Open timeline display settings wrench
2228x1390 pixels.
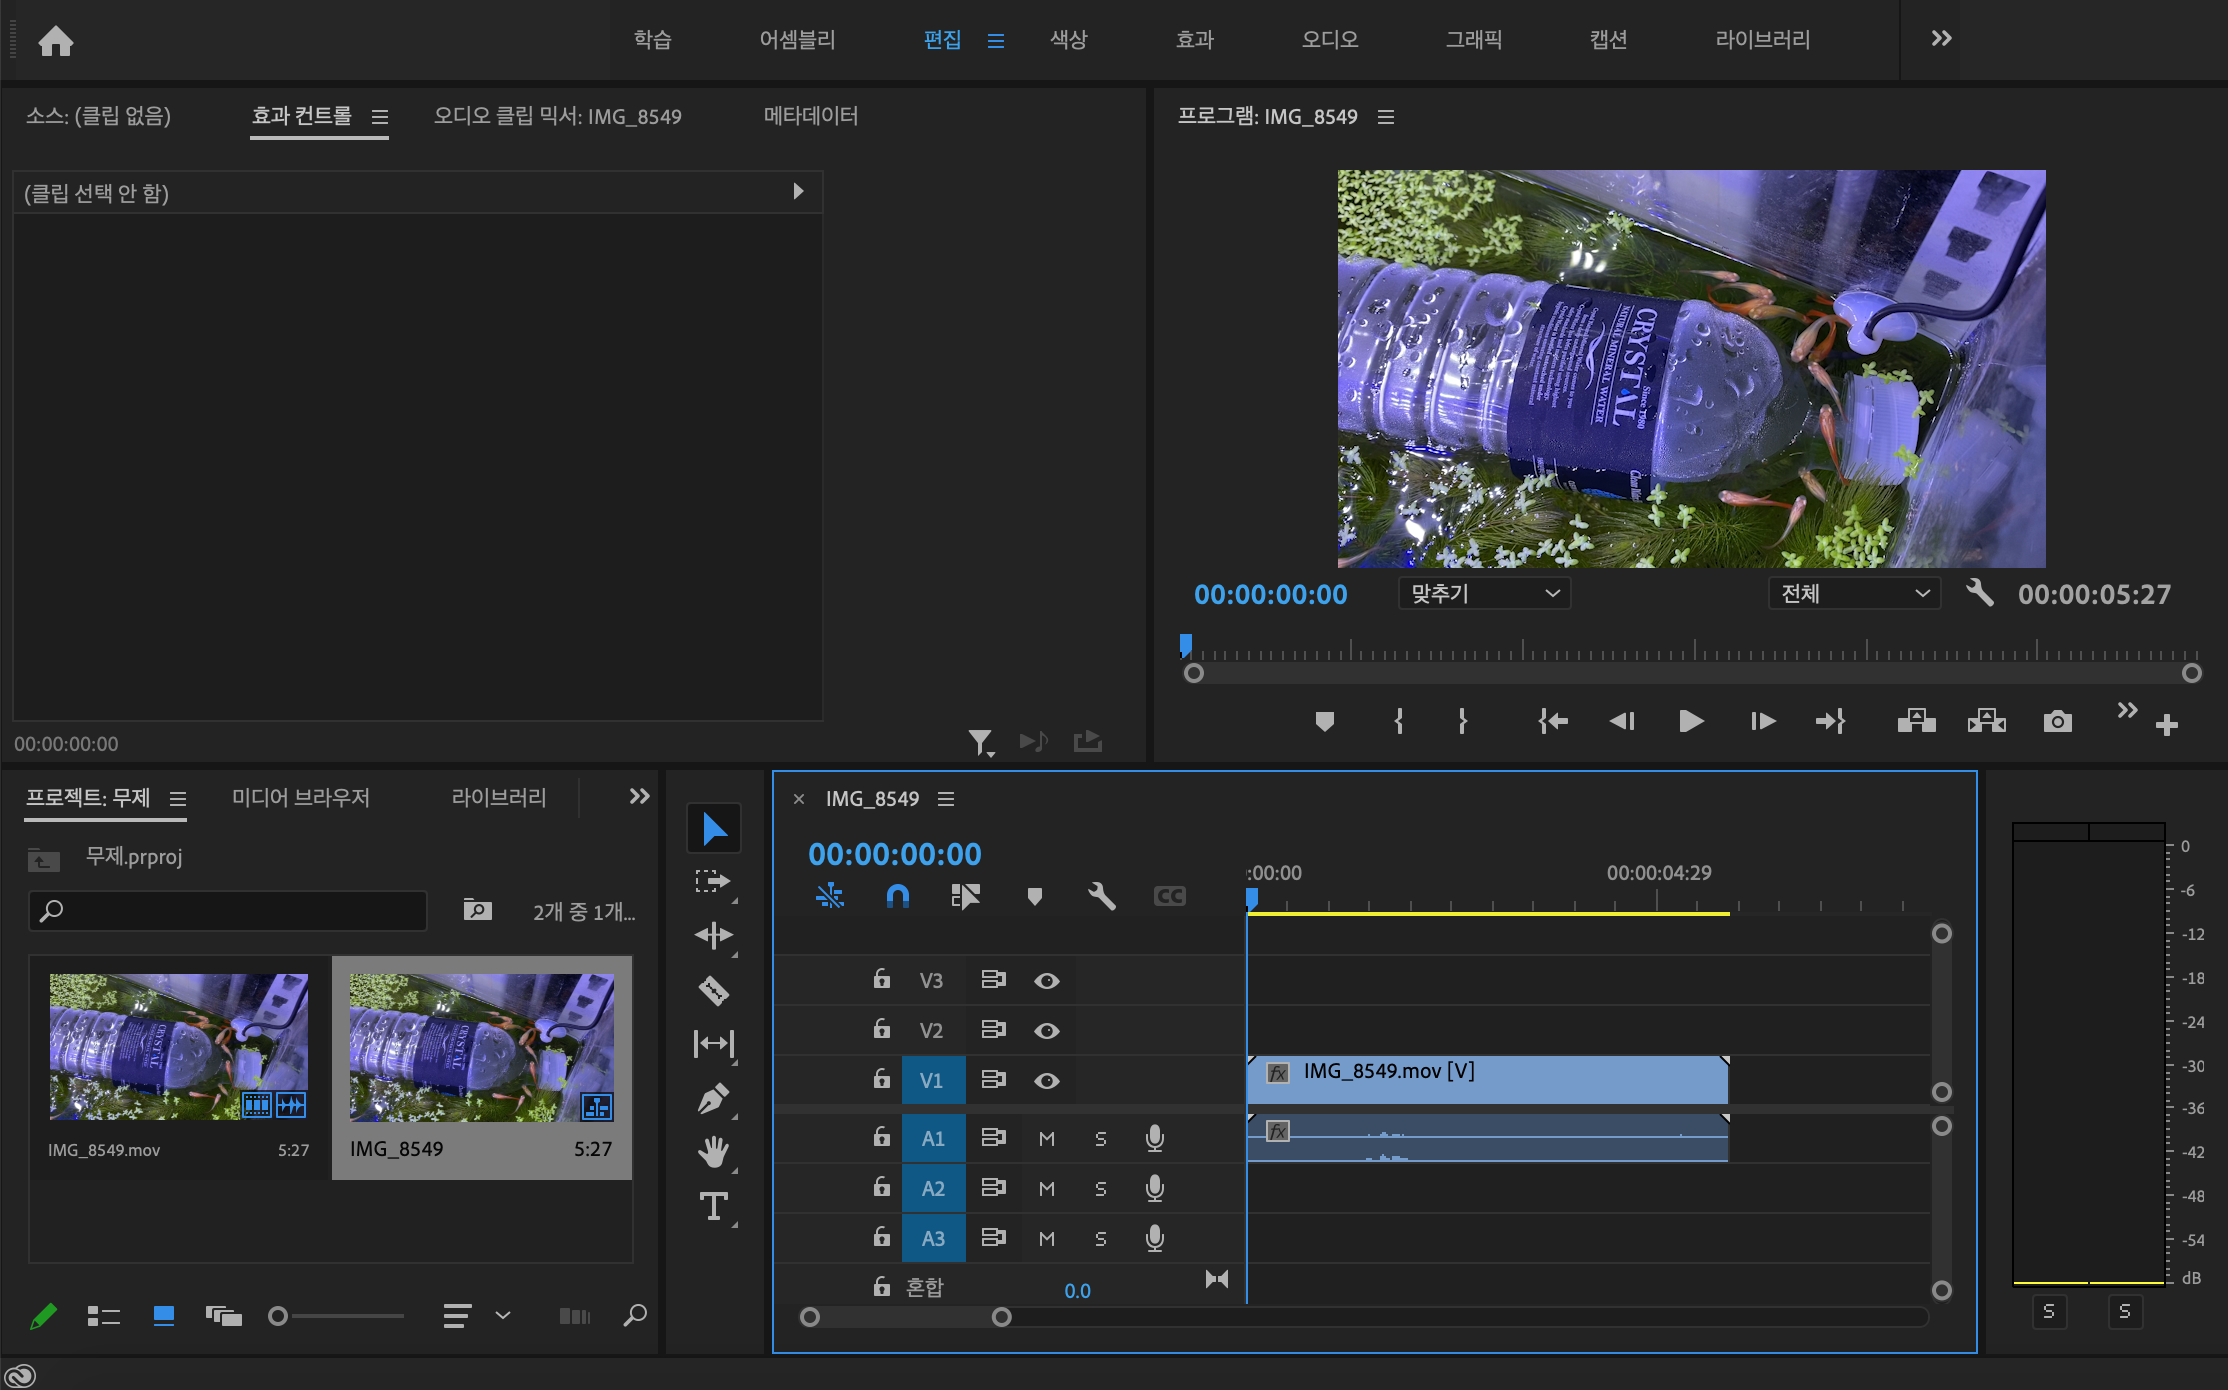click(x=1101, y=896)
